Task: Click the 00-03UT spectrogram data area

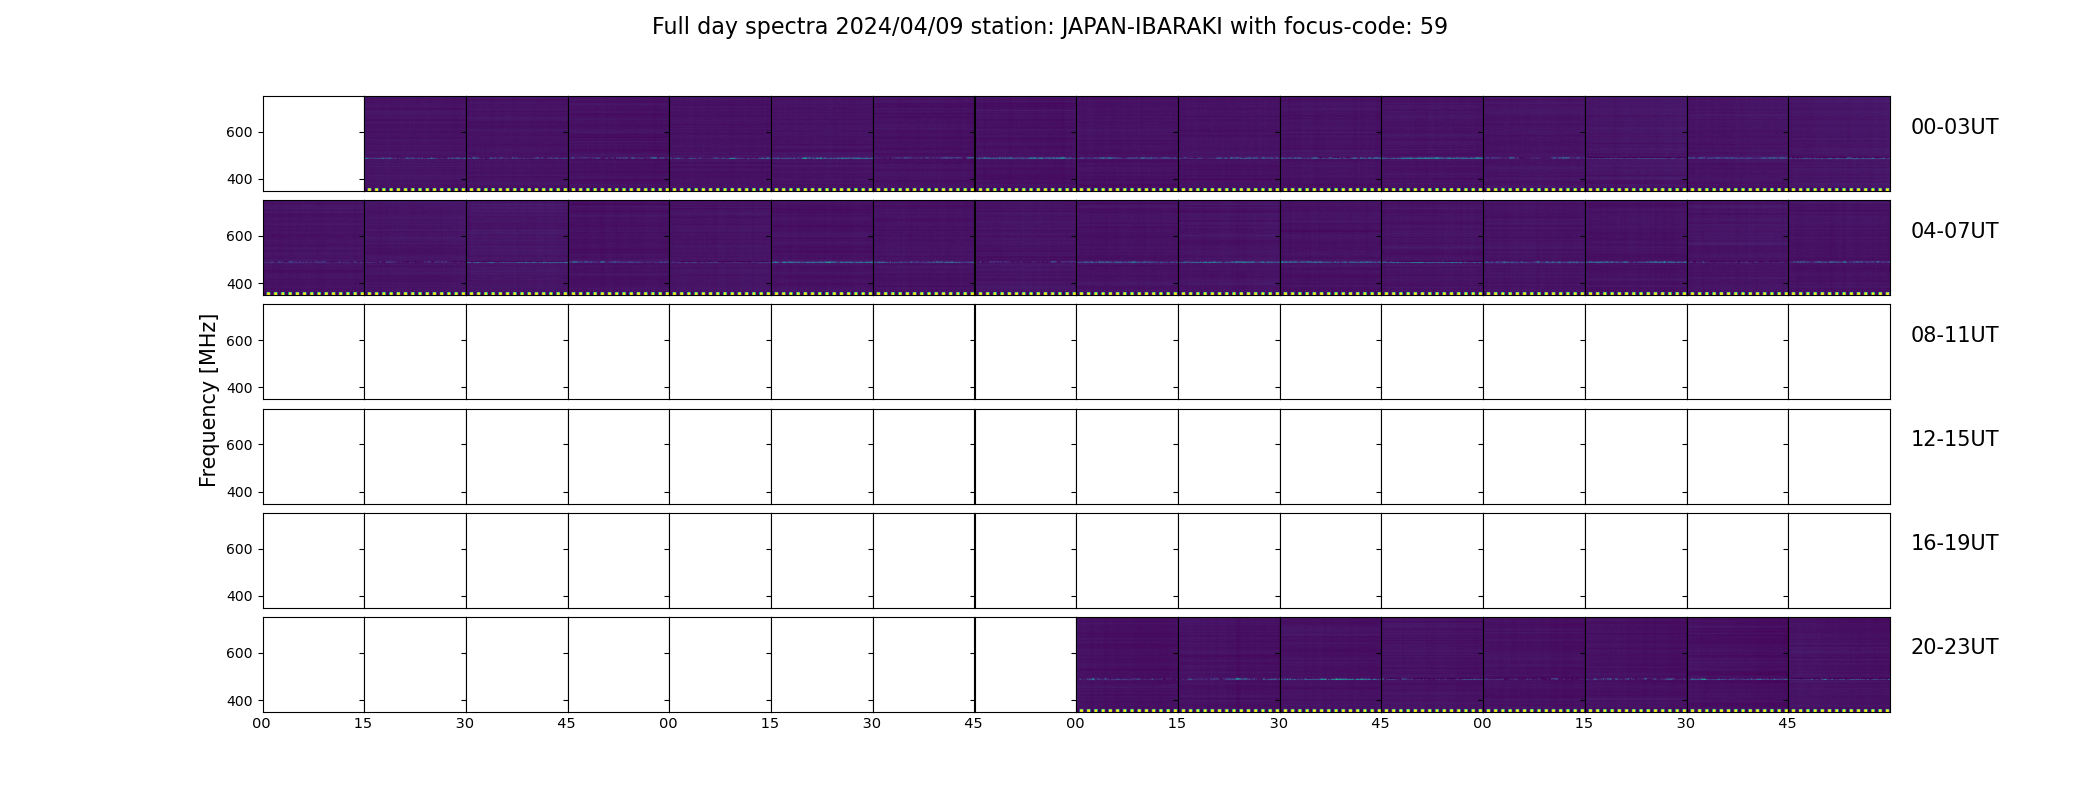Action: 1127,143
